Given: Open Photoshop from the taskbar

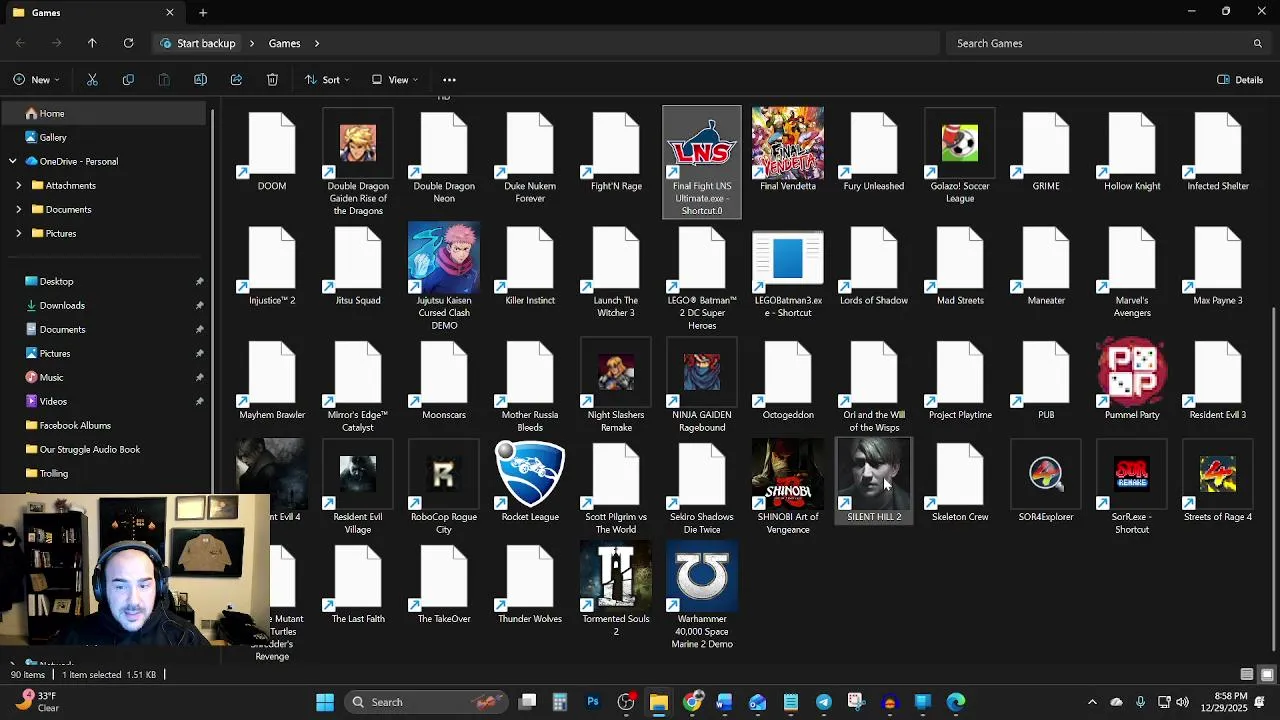Looking at the screenshot, I should [593, 702].
